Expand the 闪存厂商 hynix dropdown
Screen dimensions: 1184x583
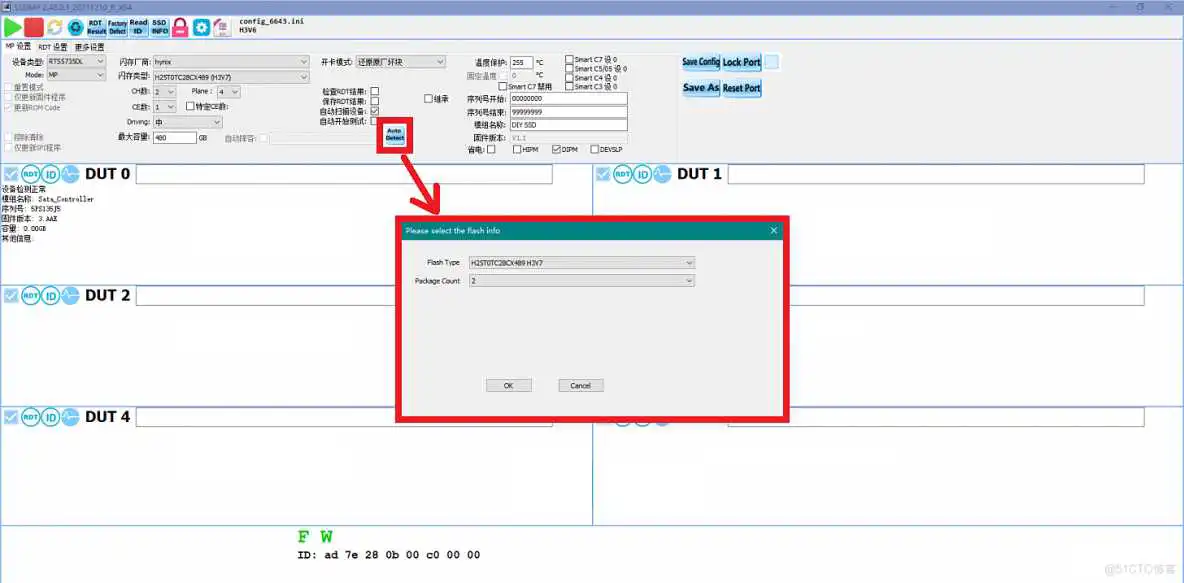[305, 60]
